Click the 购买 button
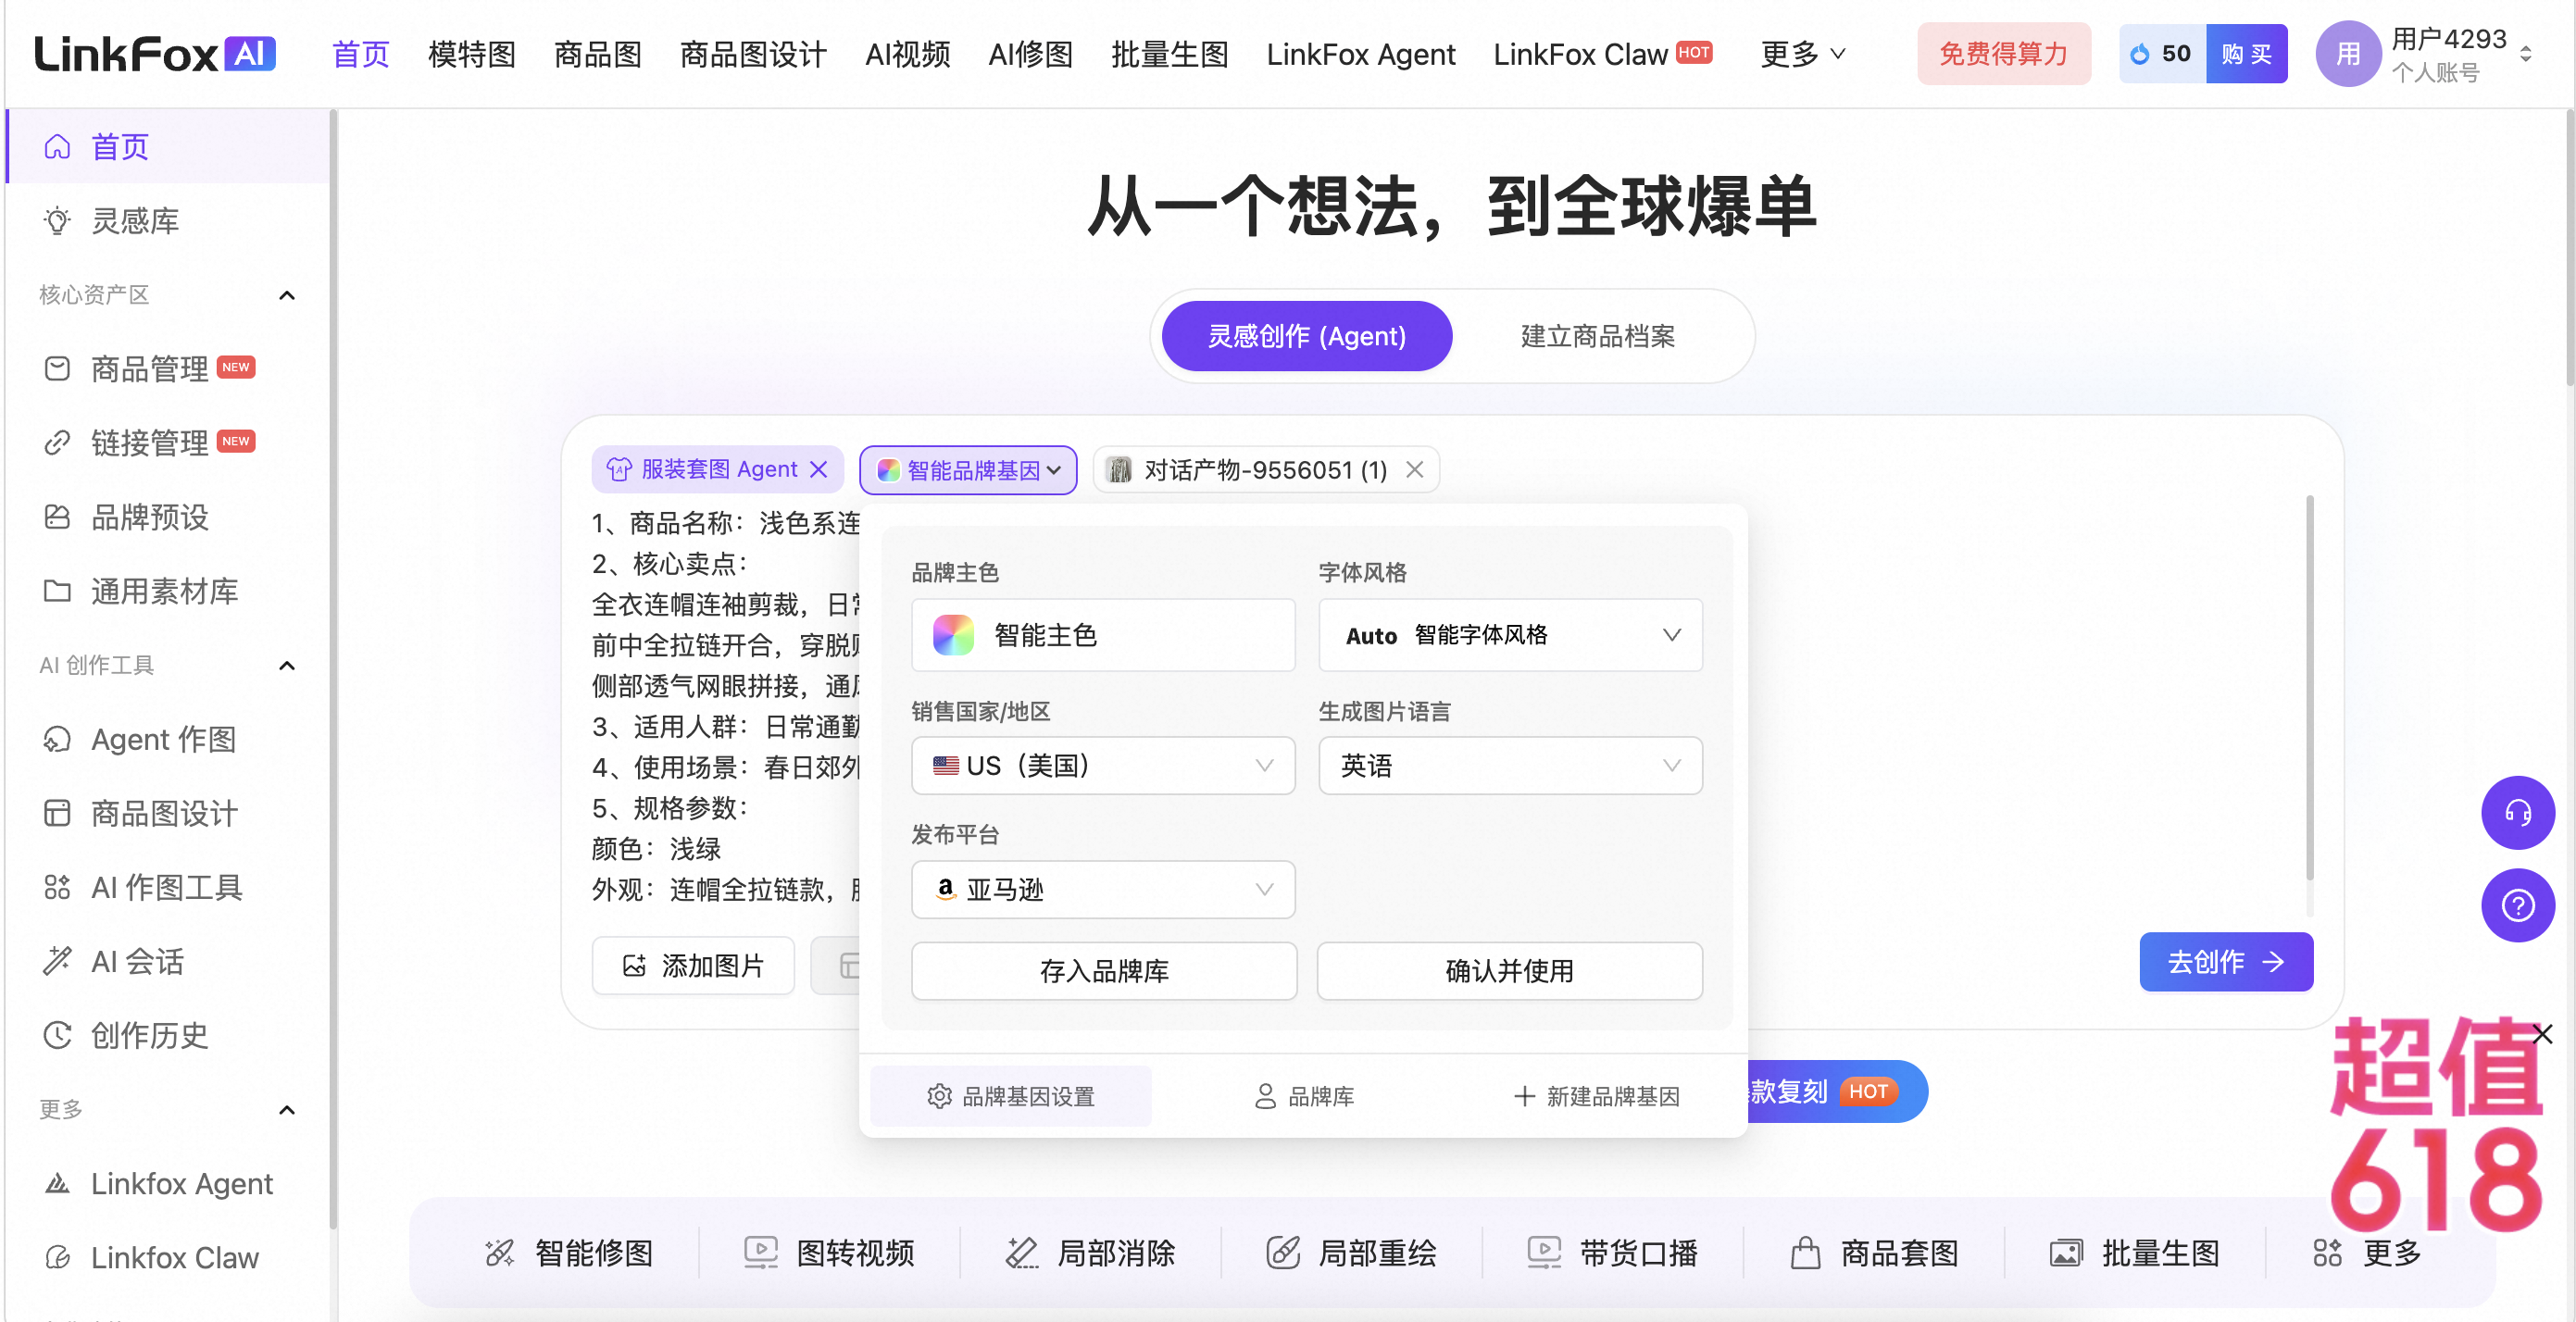This screenshot has height=1322, width=2576. tap(2246, 54)
